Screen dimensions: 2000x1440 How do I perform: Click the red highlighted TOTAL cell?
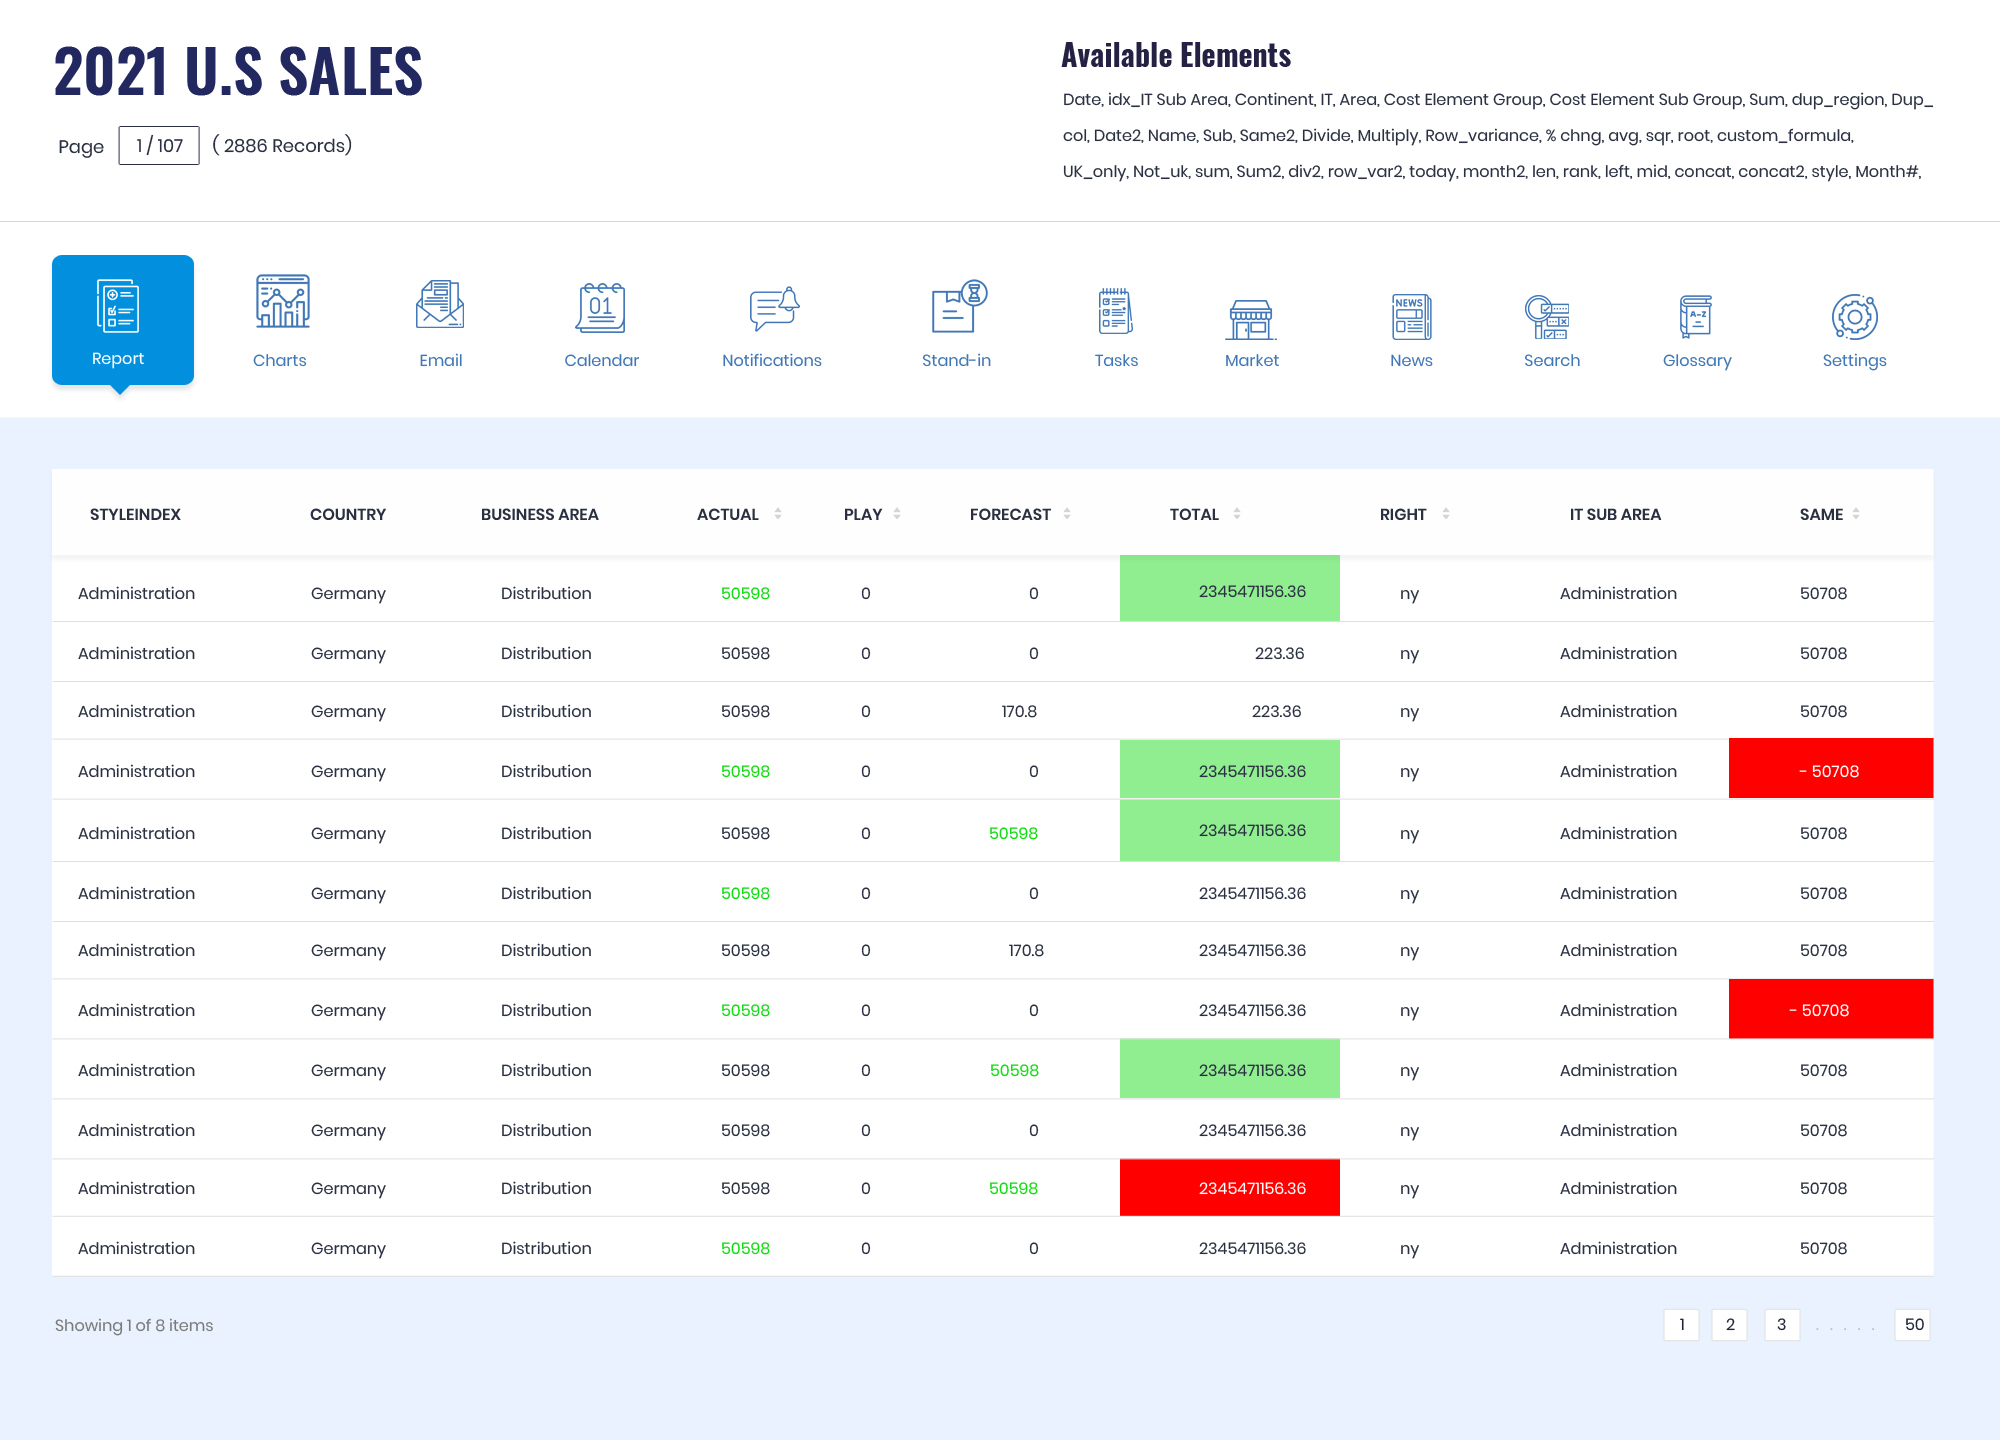click(x=1229, y=1188)
